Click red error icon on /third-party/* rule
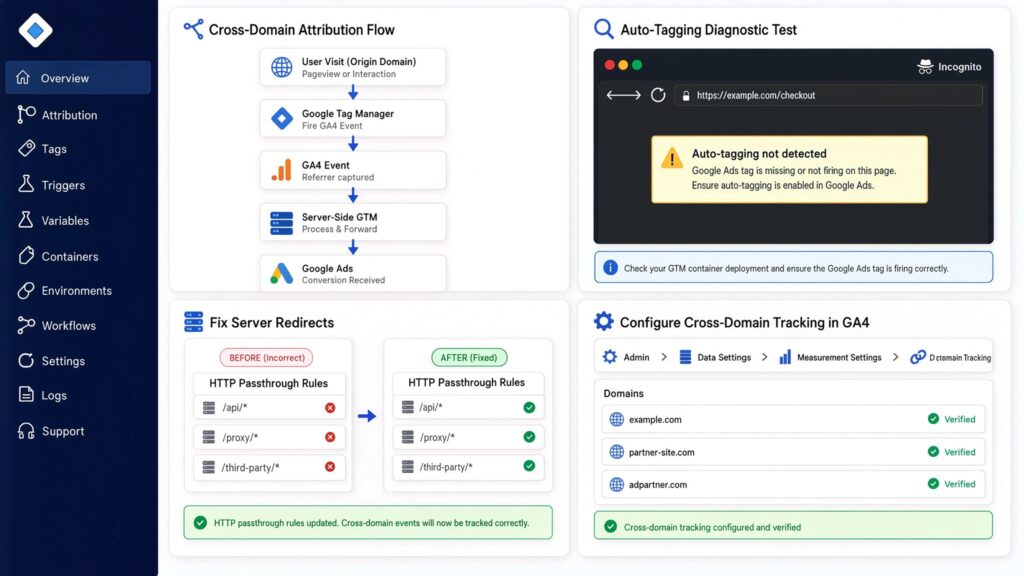Image resolution: width=1024 pixels, height=576 pixels. [330, 467]
